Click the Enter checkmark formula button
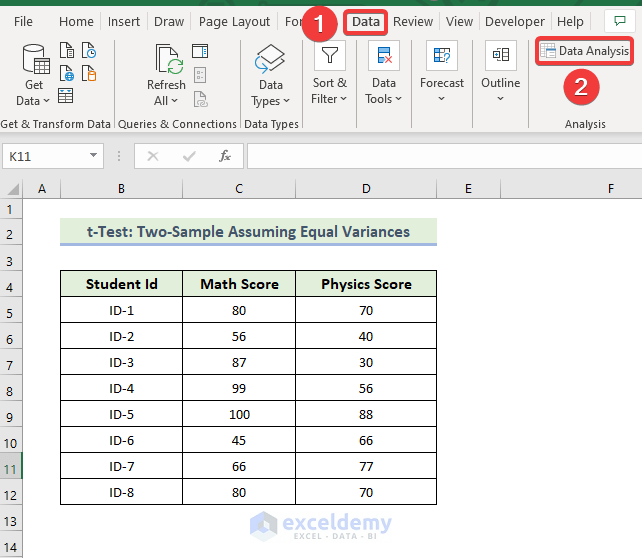This screenshot has height=558, width=642. pos(189,156)
